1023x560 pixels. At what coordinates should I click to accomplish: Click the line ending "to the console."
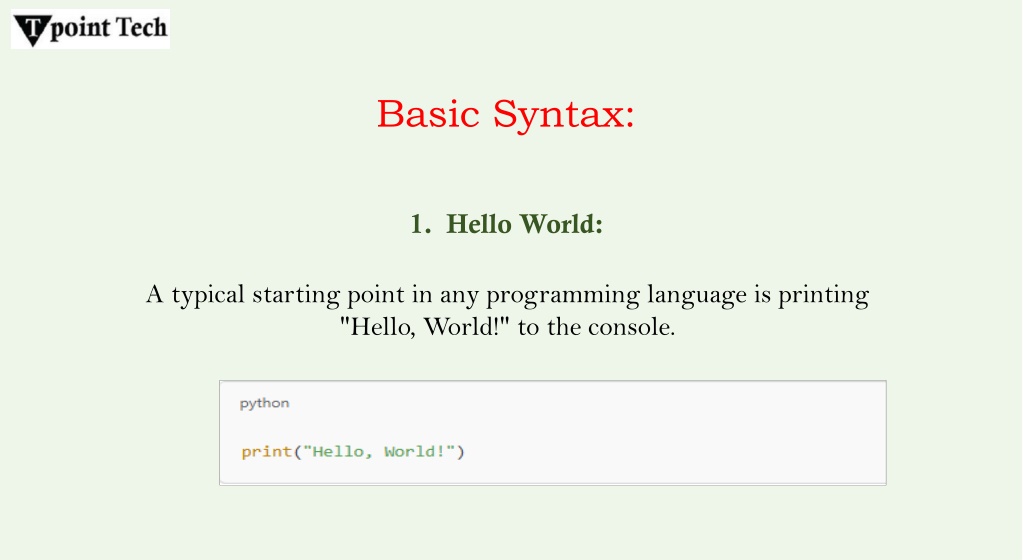[507, 326]
